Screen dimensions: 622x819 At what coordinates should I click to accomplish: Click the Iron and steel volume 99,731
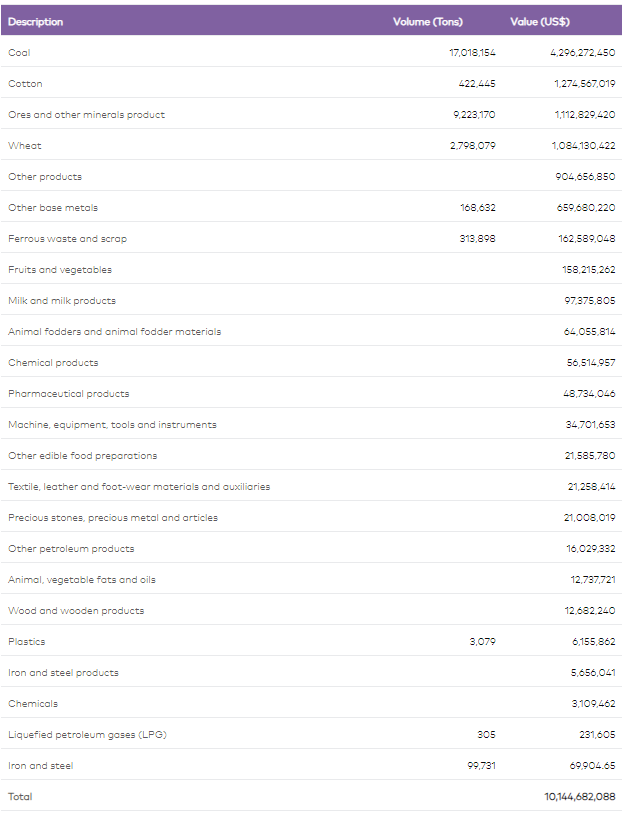pos(482,766)
